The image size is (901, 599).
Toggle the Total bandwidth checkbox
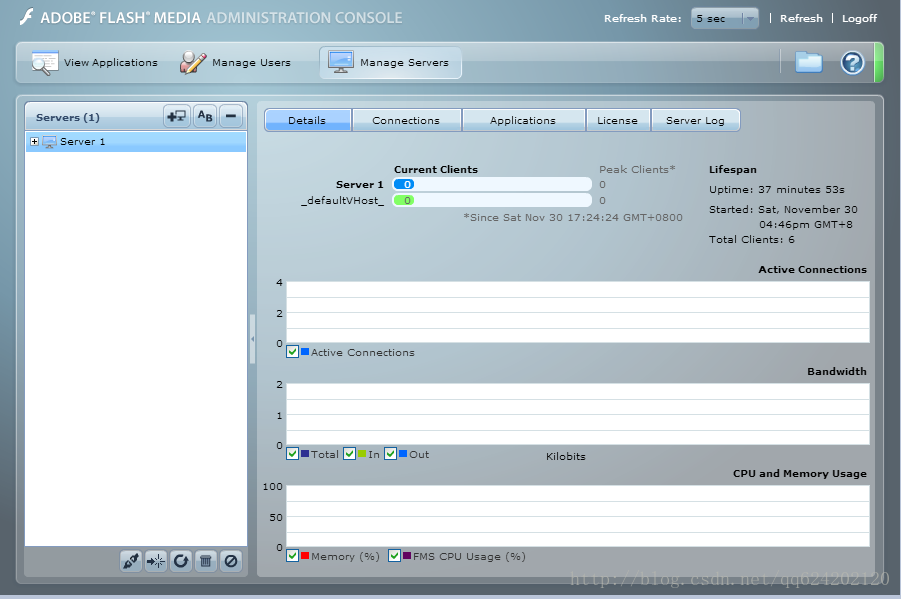[292, 454]
